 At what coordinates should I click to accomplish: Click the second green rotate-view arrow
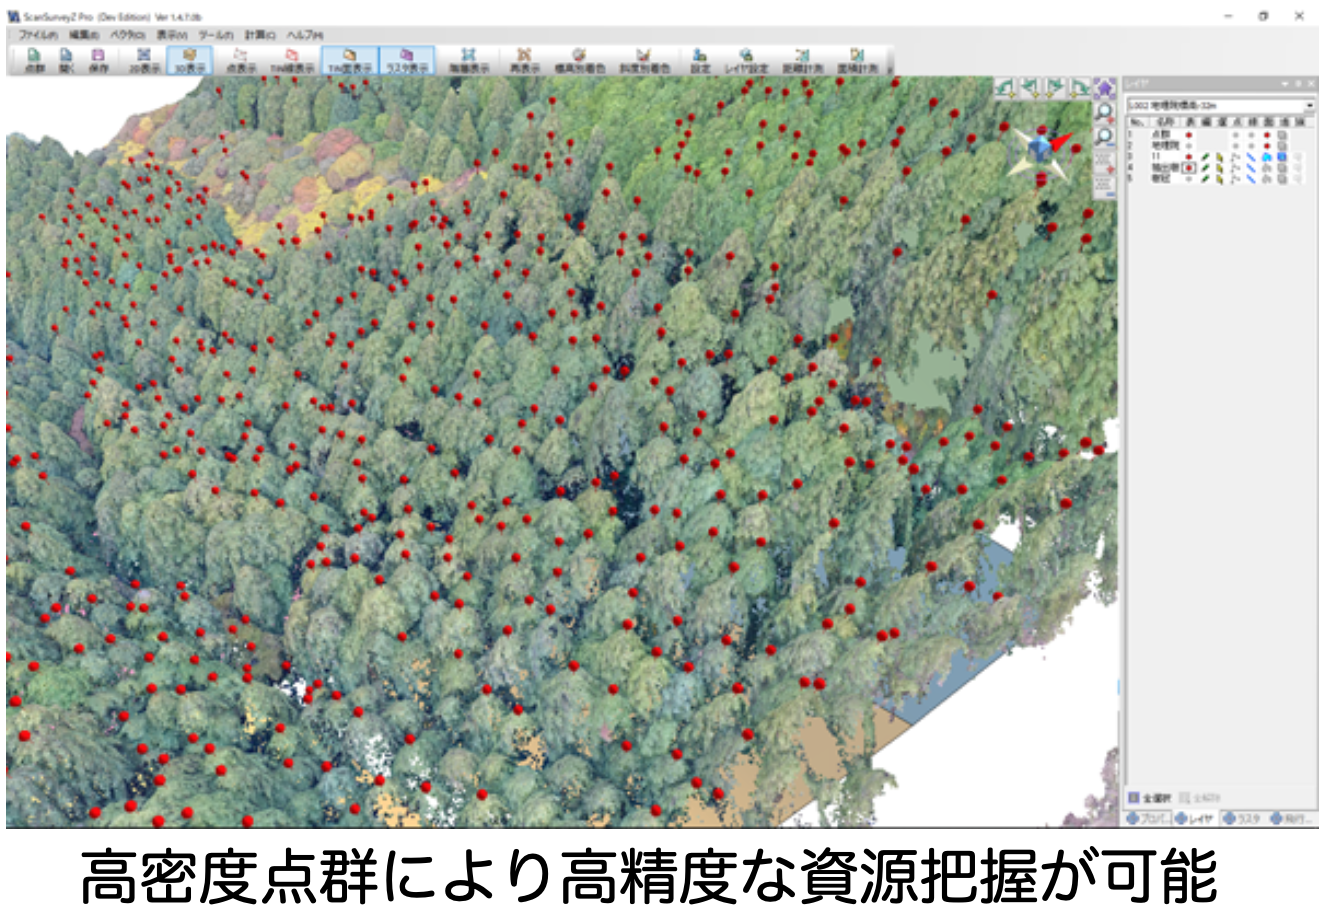pos(1031,88)
